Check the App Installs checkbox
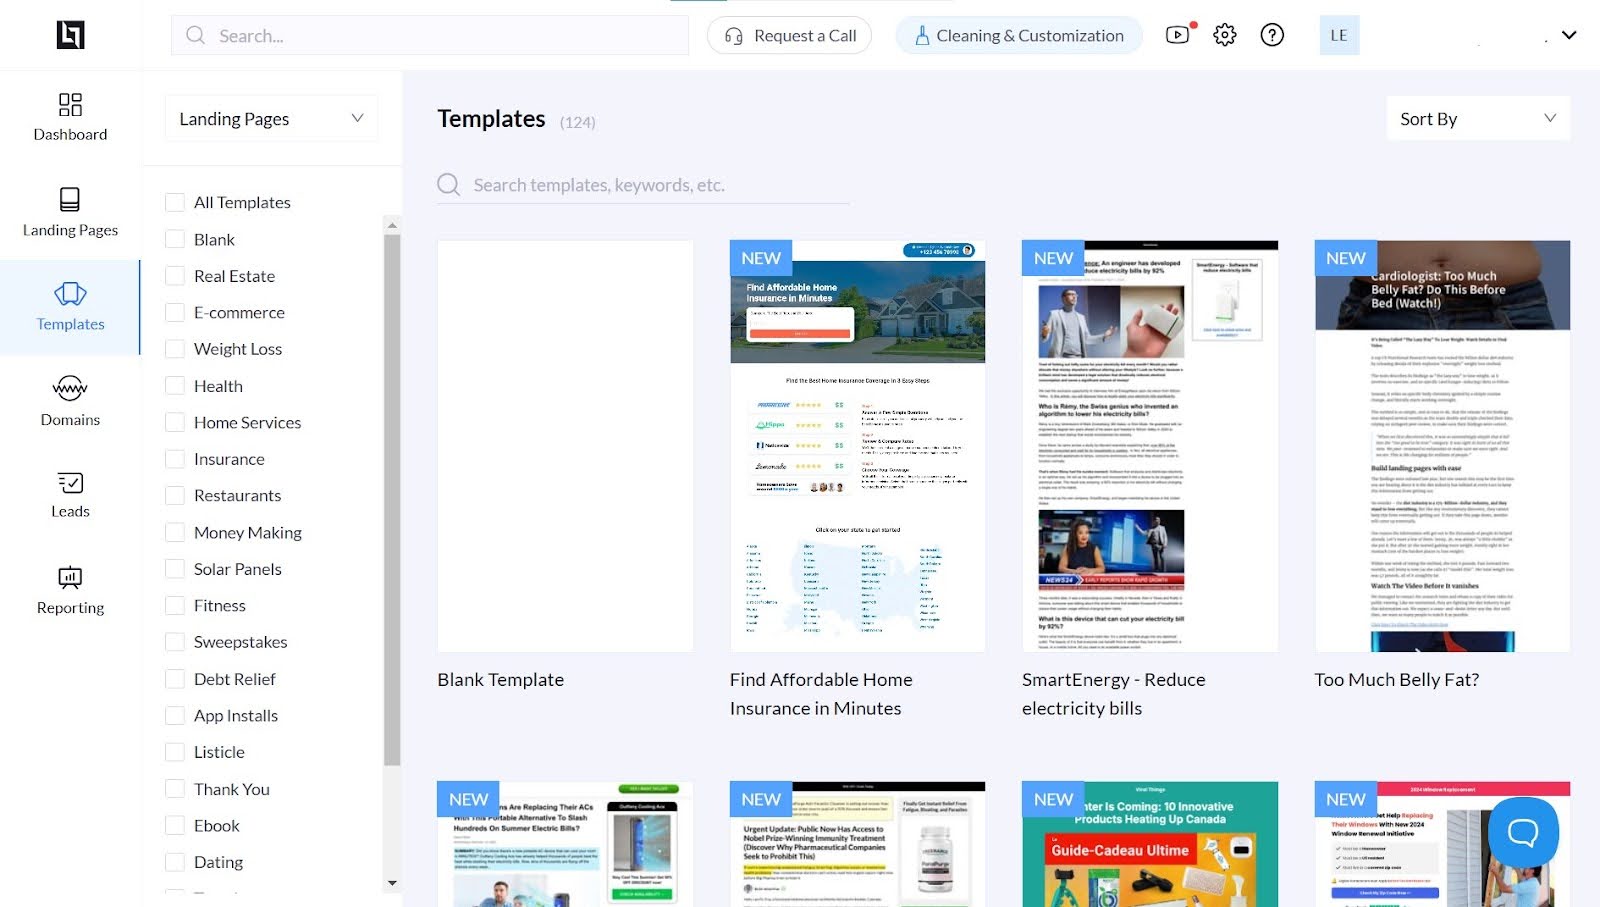Viewport: 1600px width, 907px height. (175, 716)
